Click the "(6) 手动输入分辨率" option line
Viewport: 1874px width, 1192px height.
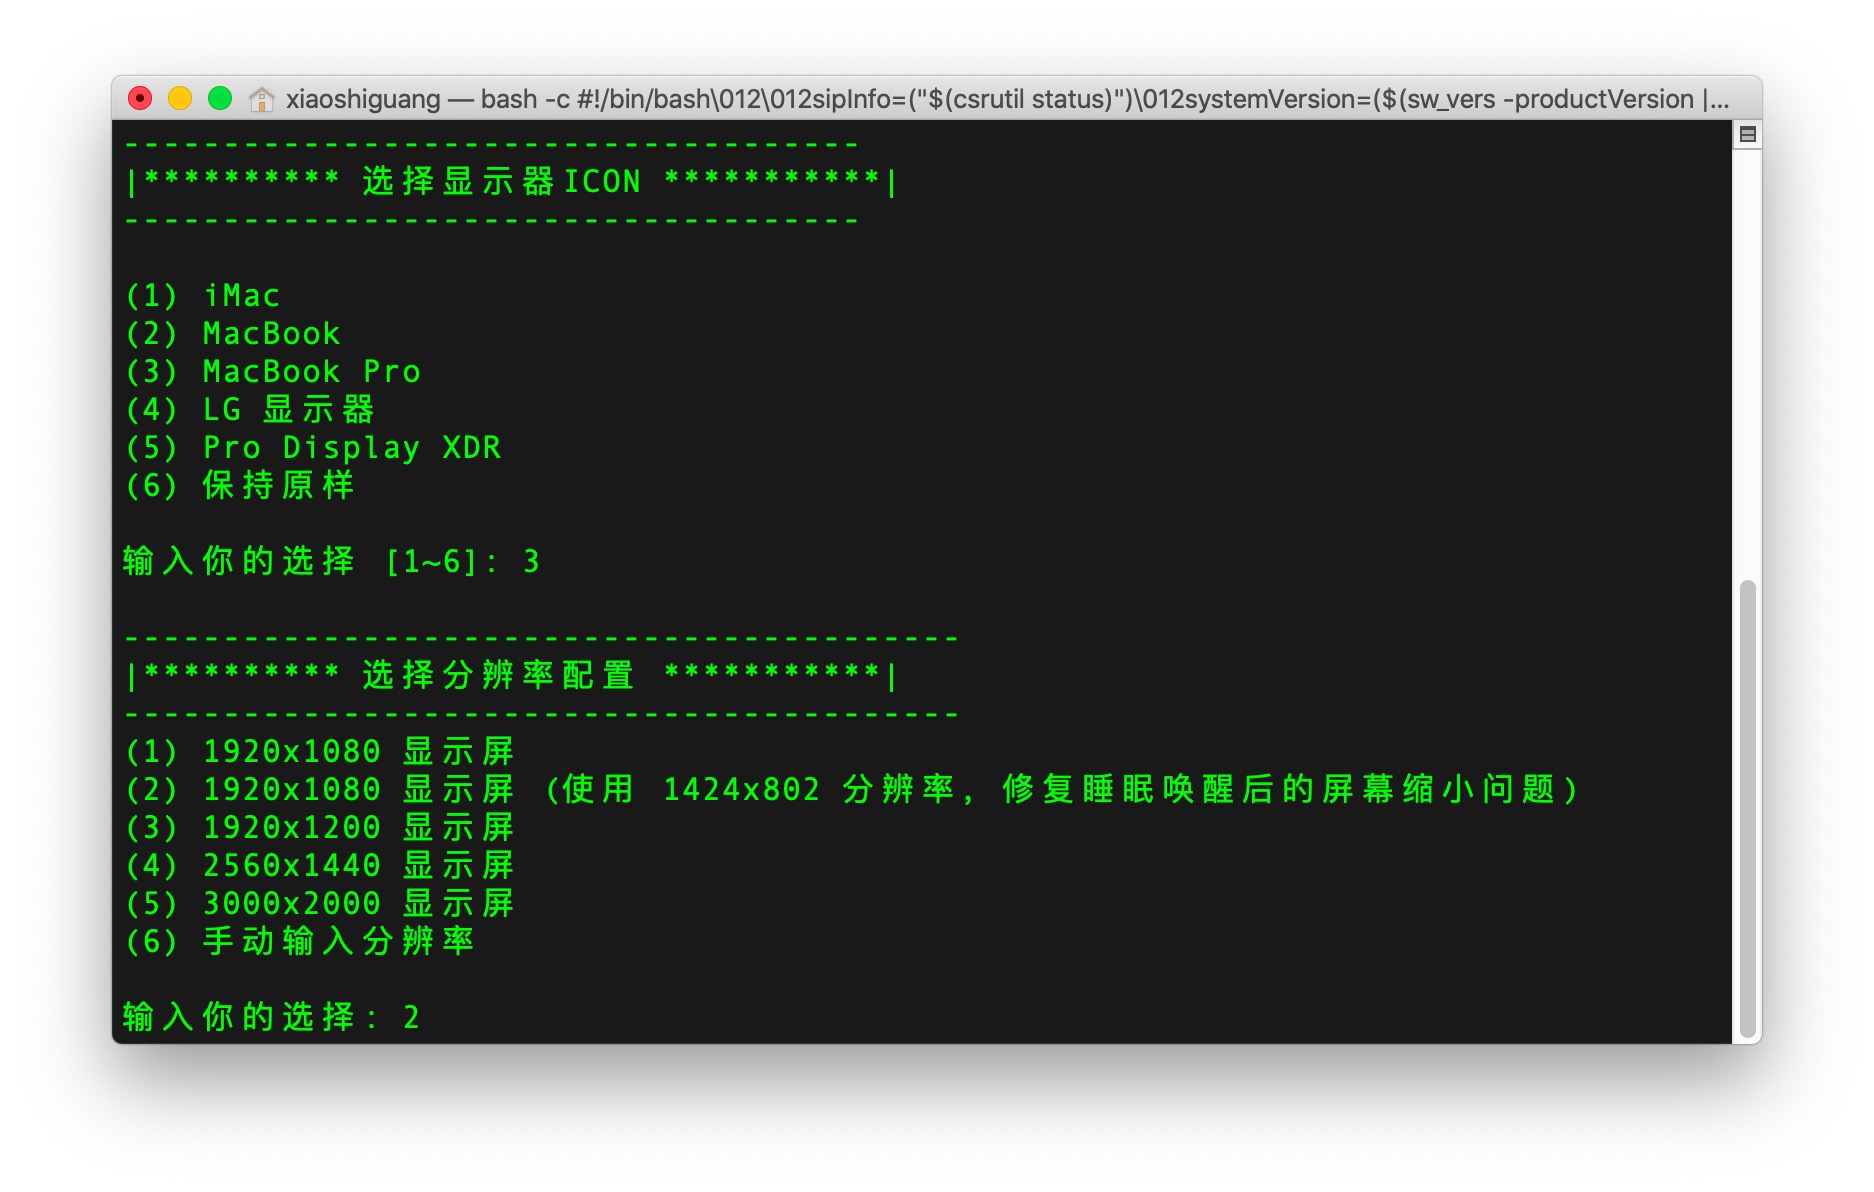pos(299,942)
